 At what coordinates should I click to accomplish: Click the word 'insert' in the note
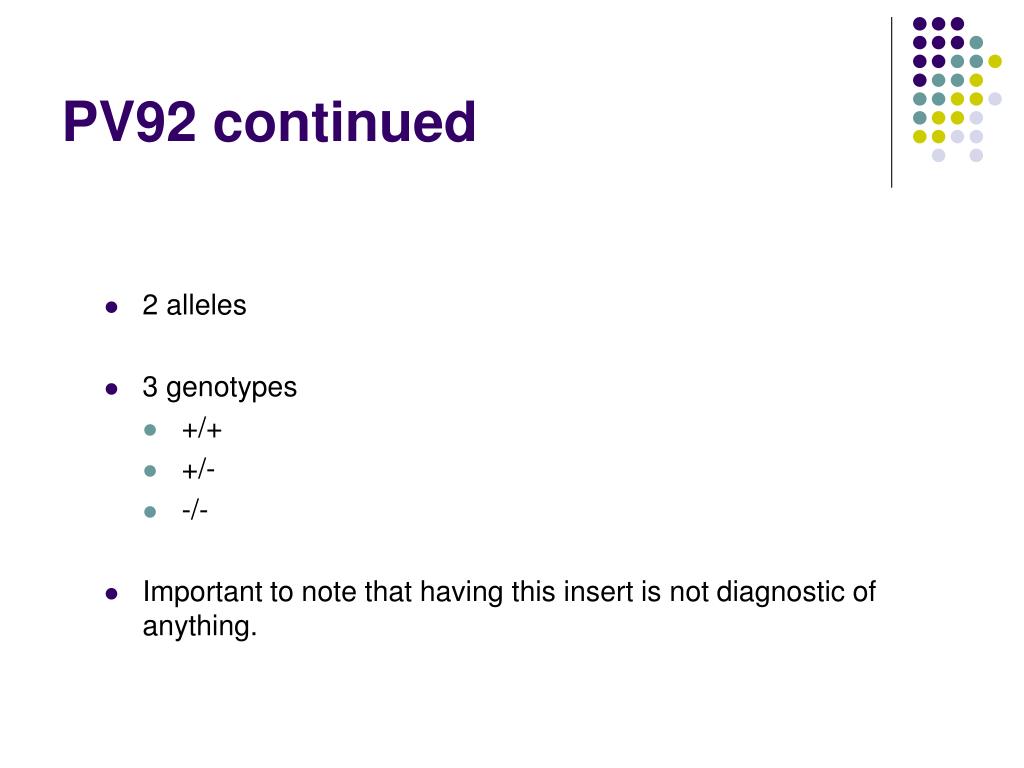[599, 592]
